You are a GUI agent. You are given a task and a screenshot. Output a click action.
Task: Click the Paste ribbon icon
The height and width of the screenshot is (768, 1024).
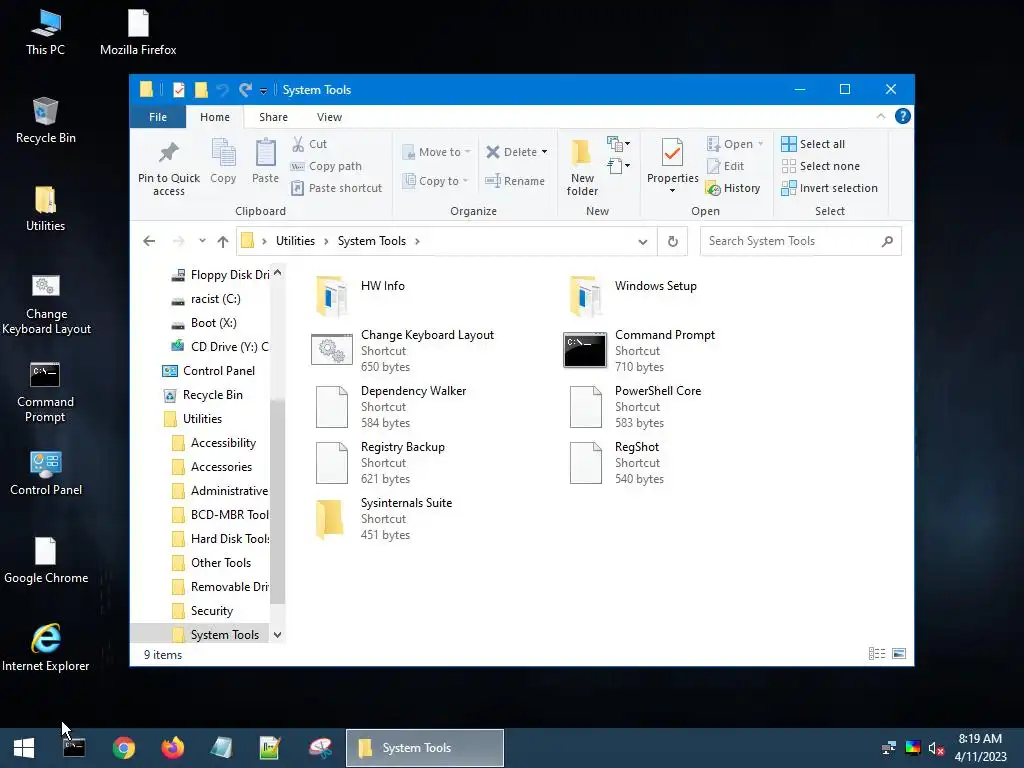(x=265, y=153)
